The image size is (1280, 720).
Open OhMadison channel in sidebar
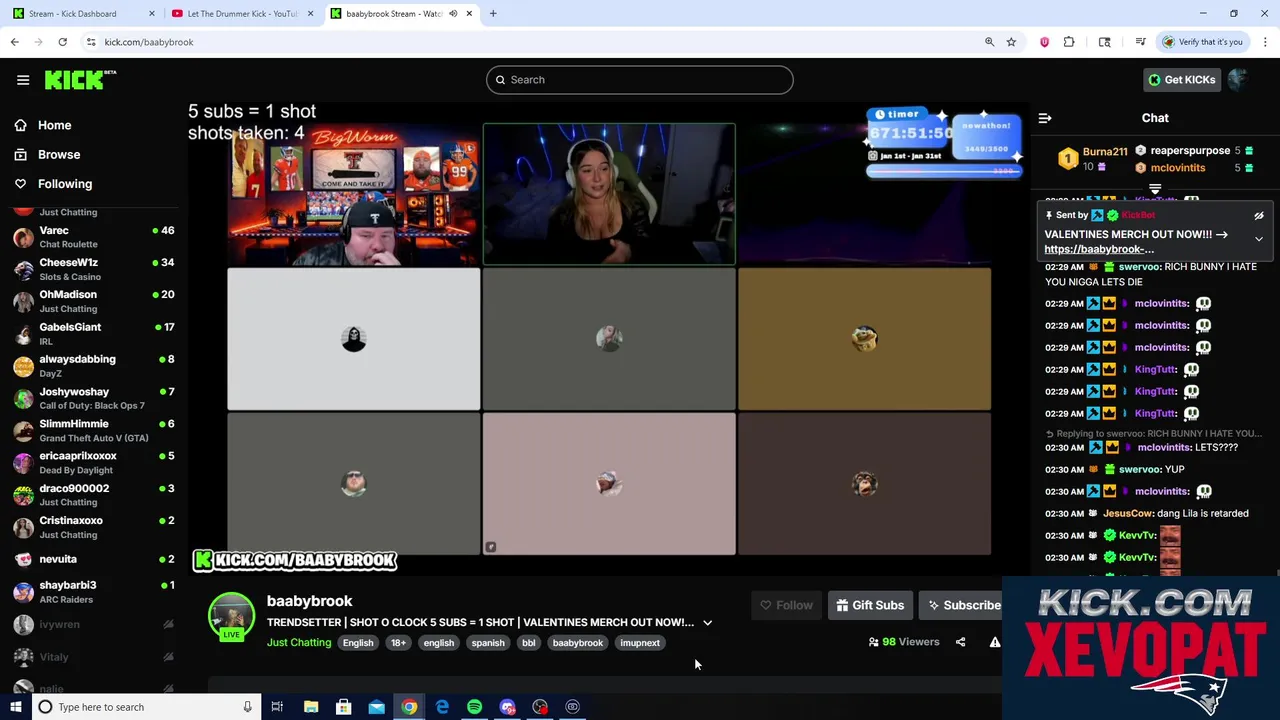click(92, 301)
